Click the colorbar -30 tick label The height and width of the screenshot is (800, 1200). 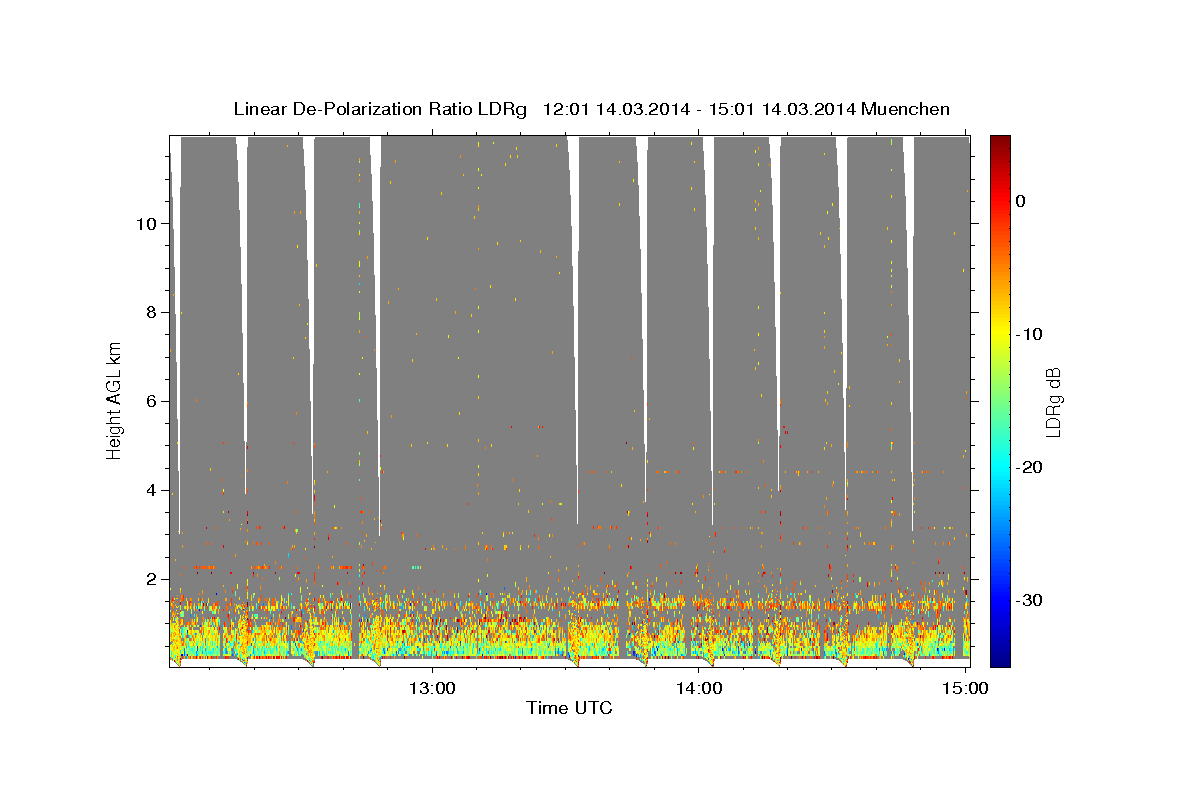point(1029,600)
